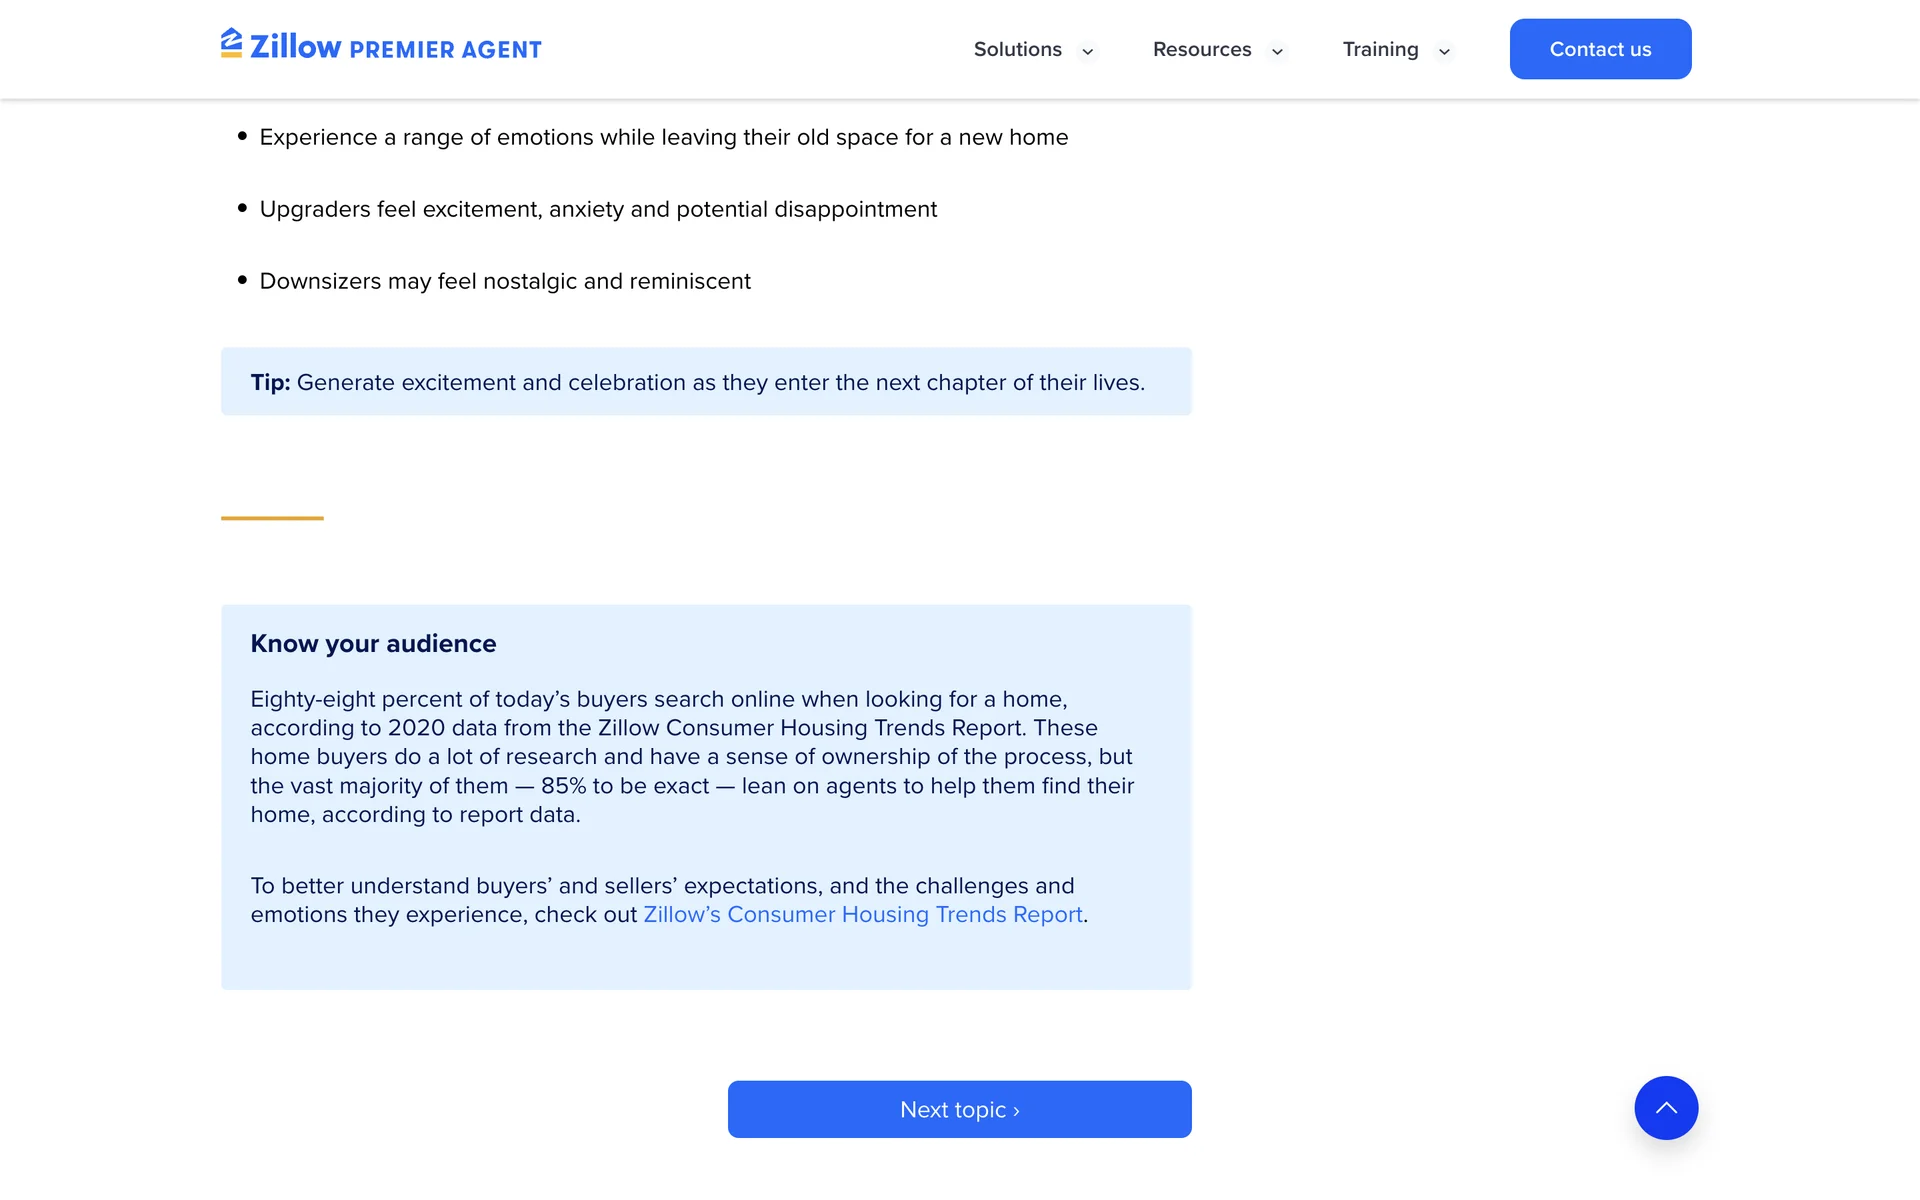
Task: Click the Experience a range of emotions bullet
Action: tap(663, 138)
